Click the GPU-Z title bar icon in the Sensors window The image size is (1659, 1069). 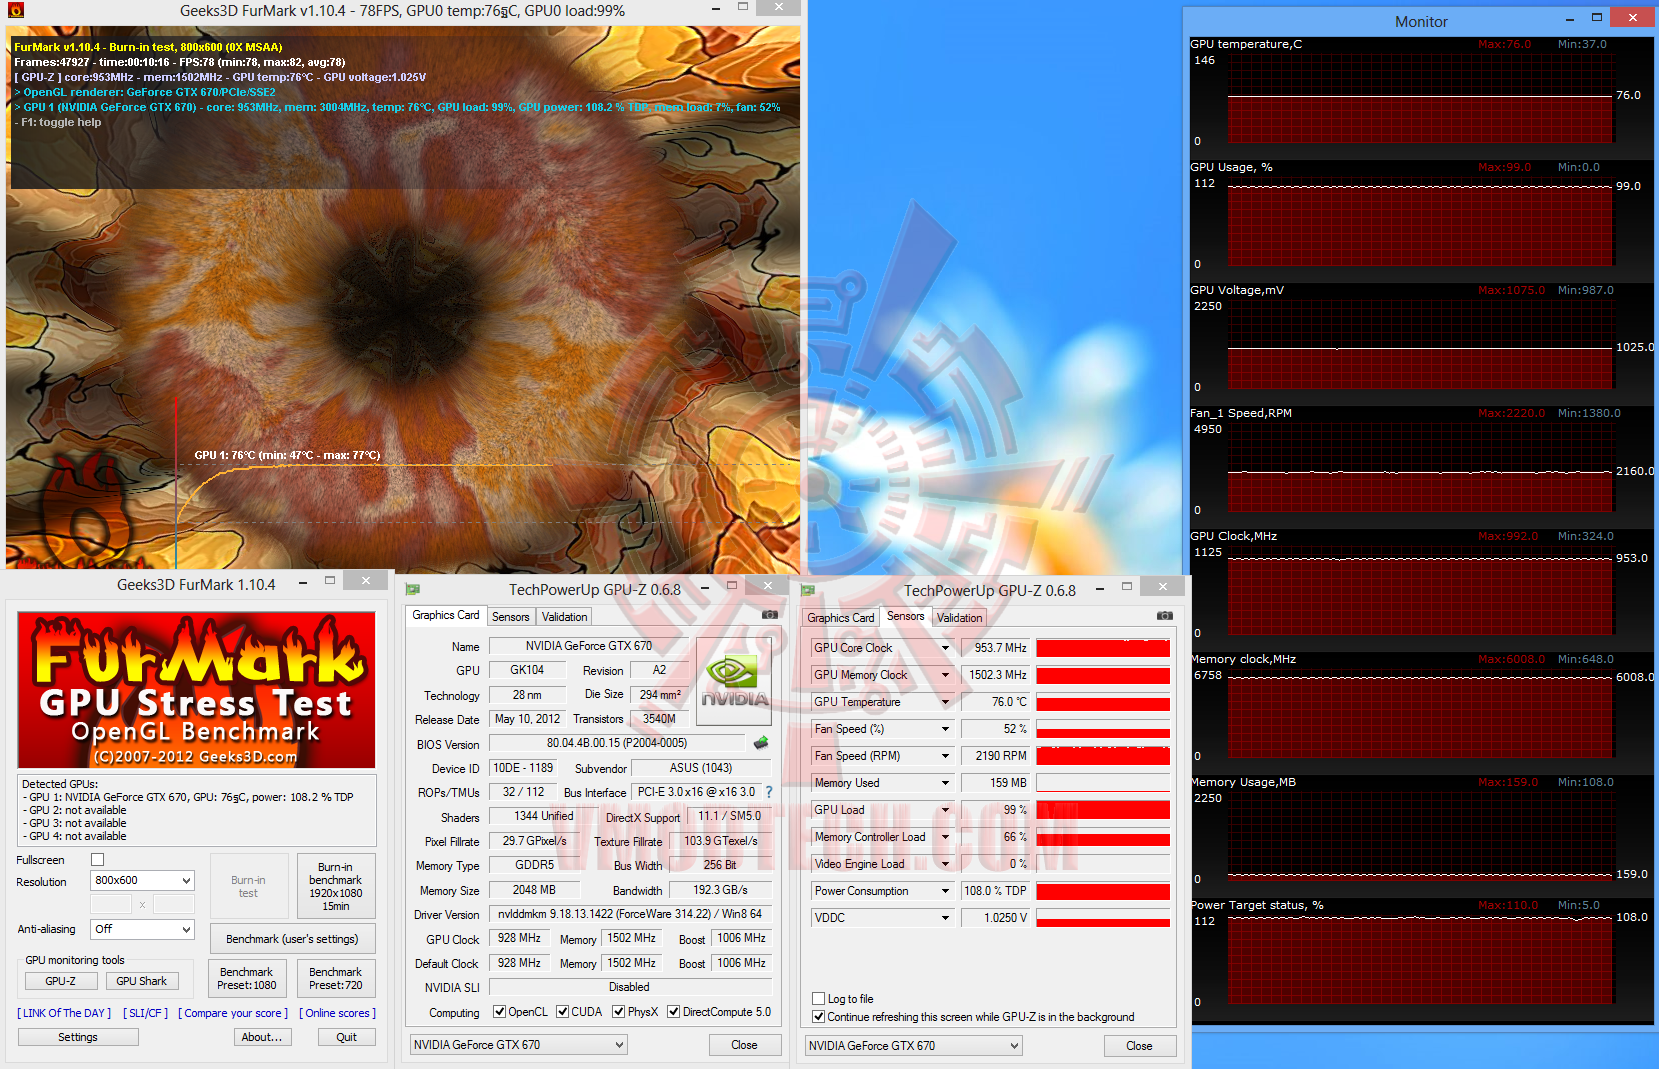(x=808, y=591)
